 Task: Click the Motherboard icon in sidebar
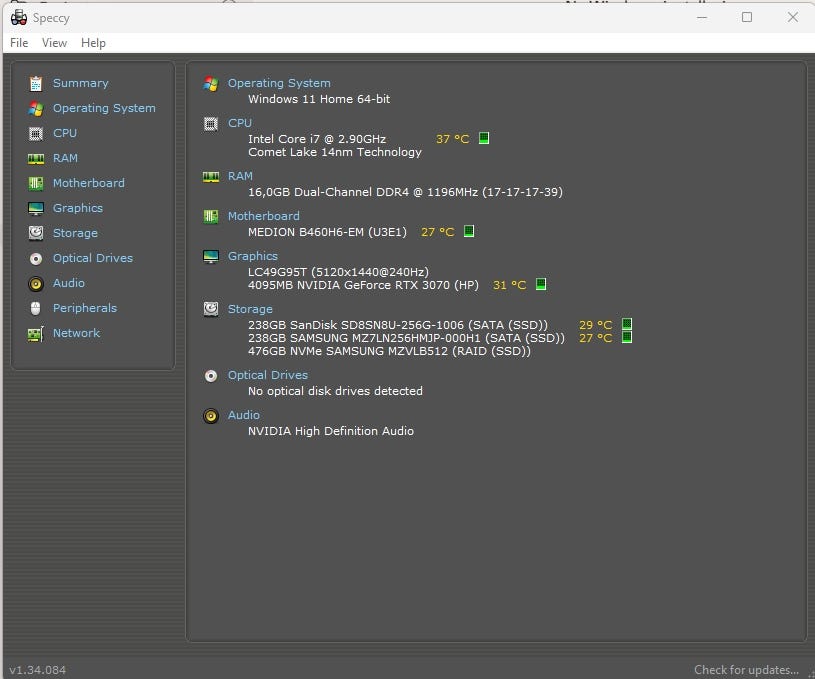[36, 183]
